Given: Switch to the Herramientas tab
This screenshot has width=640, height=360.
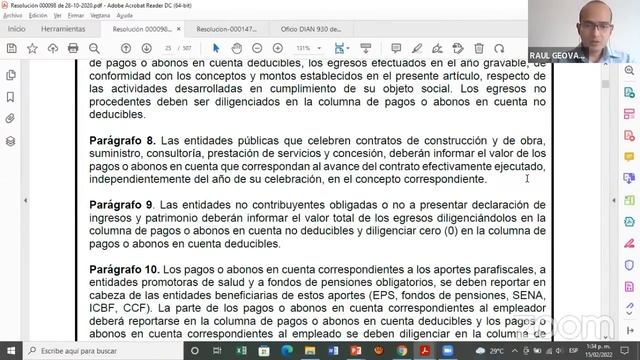Looking at the screenshot, I should 63,29.
